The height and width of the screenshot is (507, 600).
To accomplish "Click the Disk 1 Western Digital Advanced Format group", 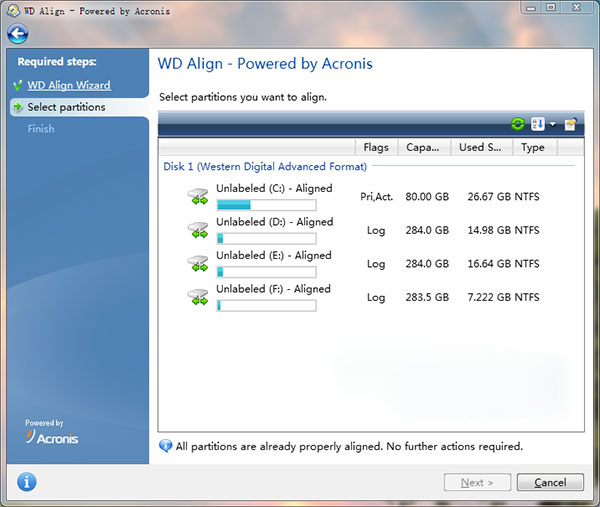I will point(265,166).
